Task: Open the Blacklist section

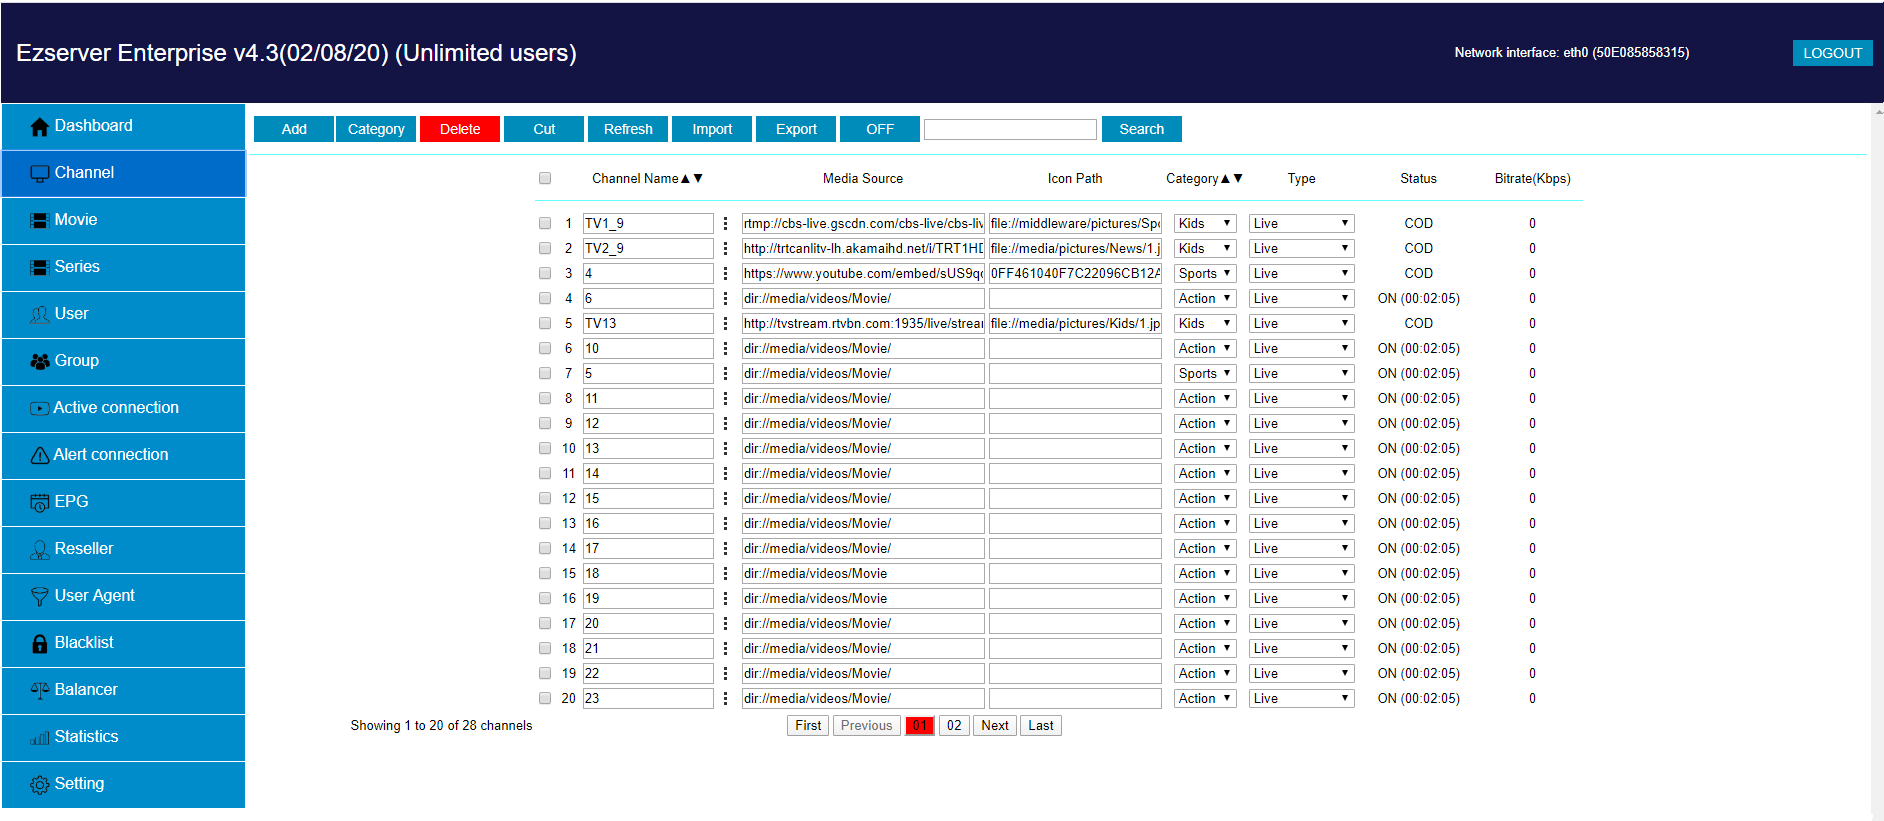Action: 123,643
